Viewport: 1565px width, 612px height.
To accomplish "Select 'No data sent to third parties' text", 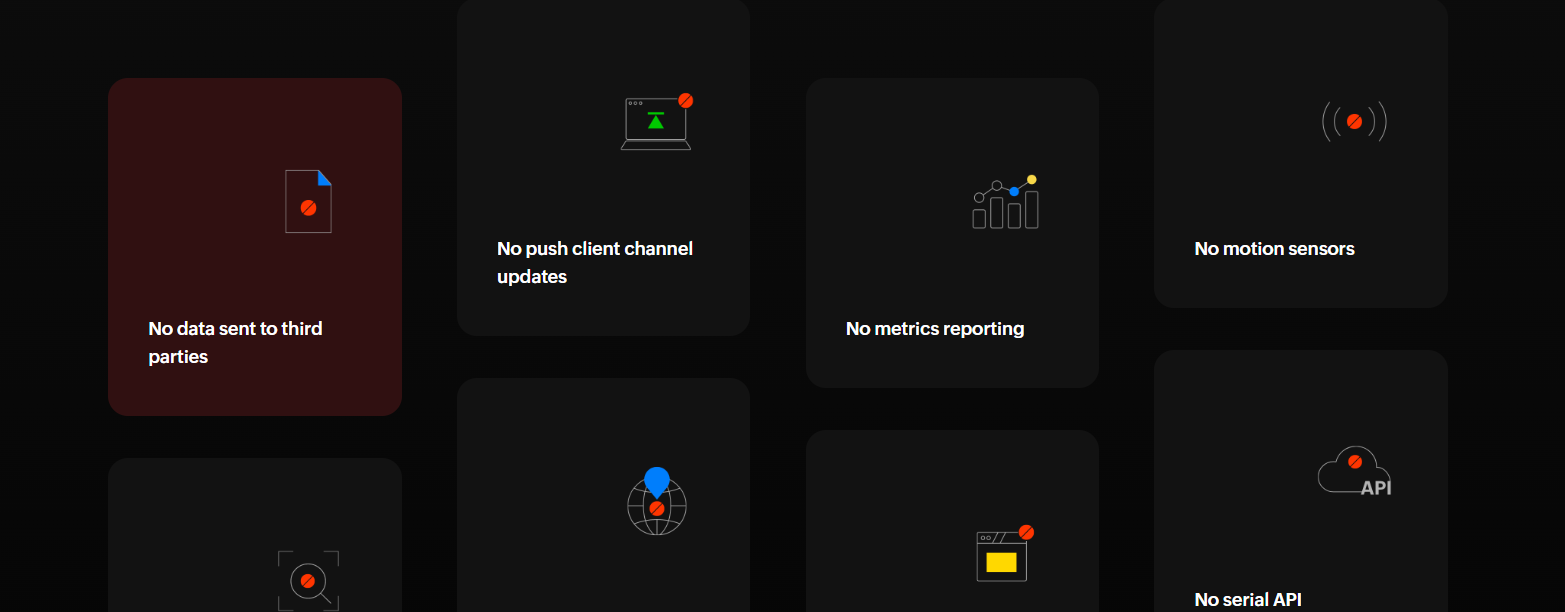I will [x=235, y=342].
